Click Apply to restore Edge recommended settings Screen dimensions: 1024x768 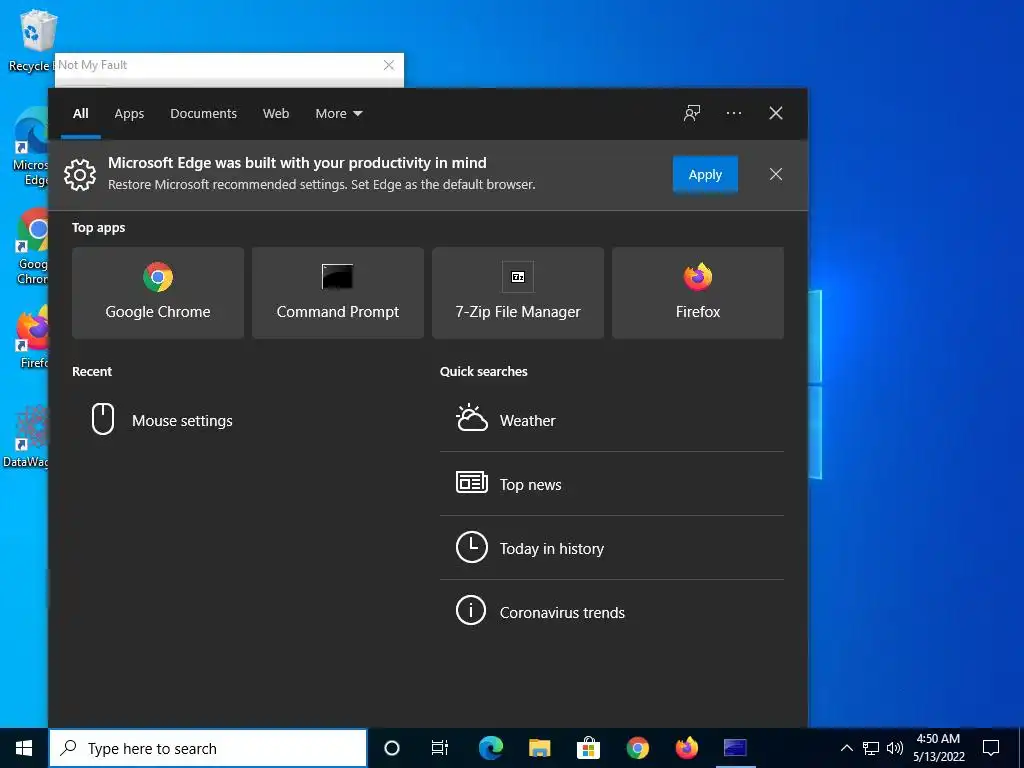click(x=705, y=174)
